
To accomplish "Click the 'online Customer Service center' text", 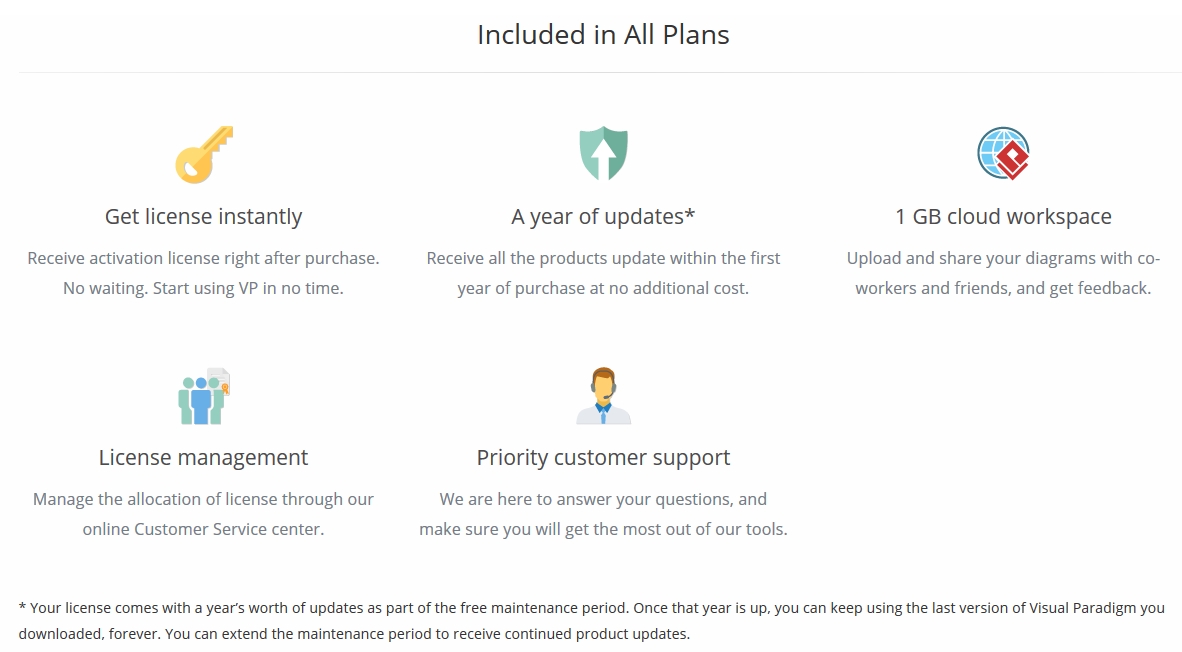I will [x=204, y=529].
